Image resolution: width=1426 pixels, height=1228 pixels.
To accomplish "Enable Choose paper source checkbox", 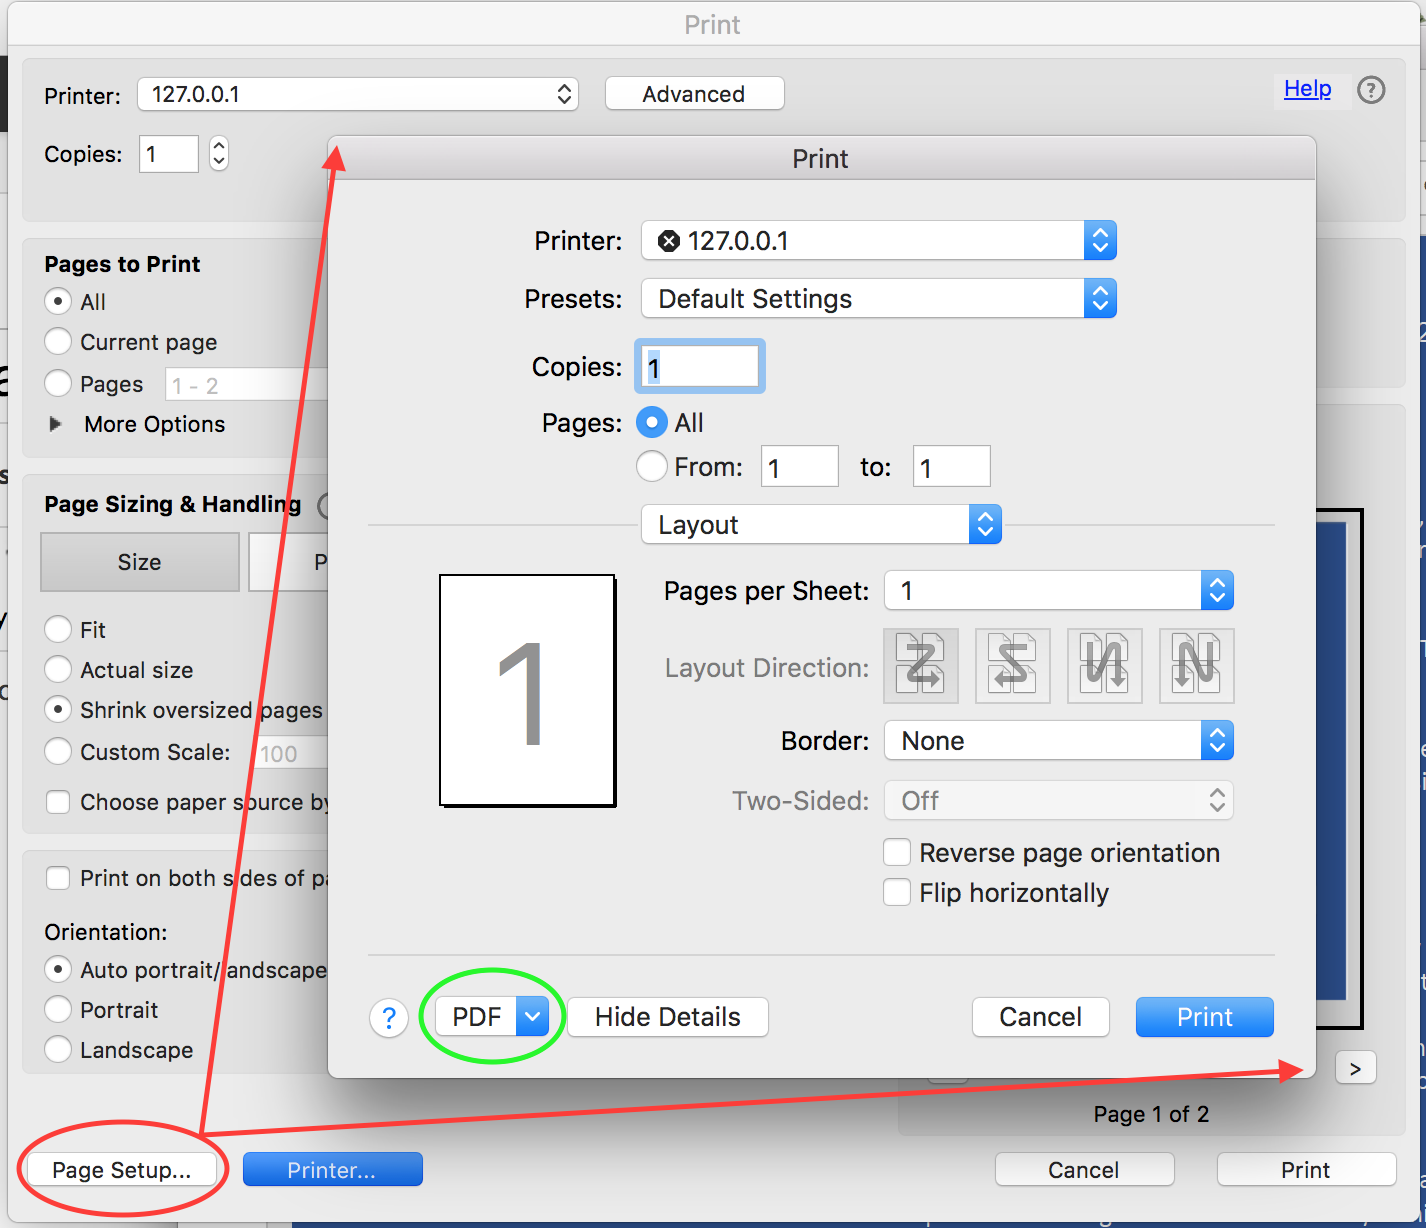I will coord(58,802).
